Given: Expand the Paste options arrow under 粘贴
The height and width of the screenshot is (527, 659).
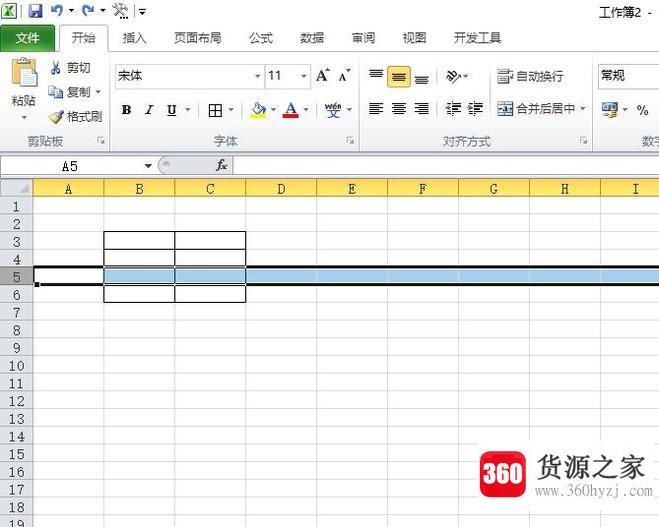Looking at the screenshot, I should click(x=24, y=117).
